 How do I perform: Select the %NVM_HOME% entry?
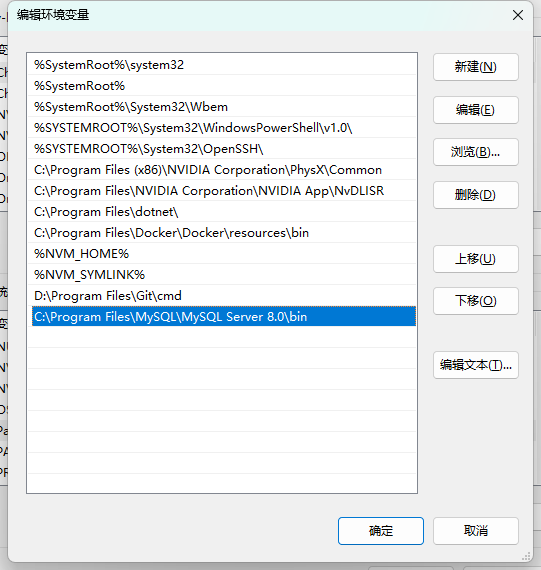click(222, 254)
